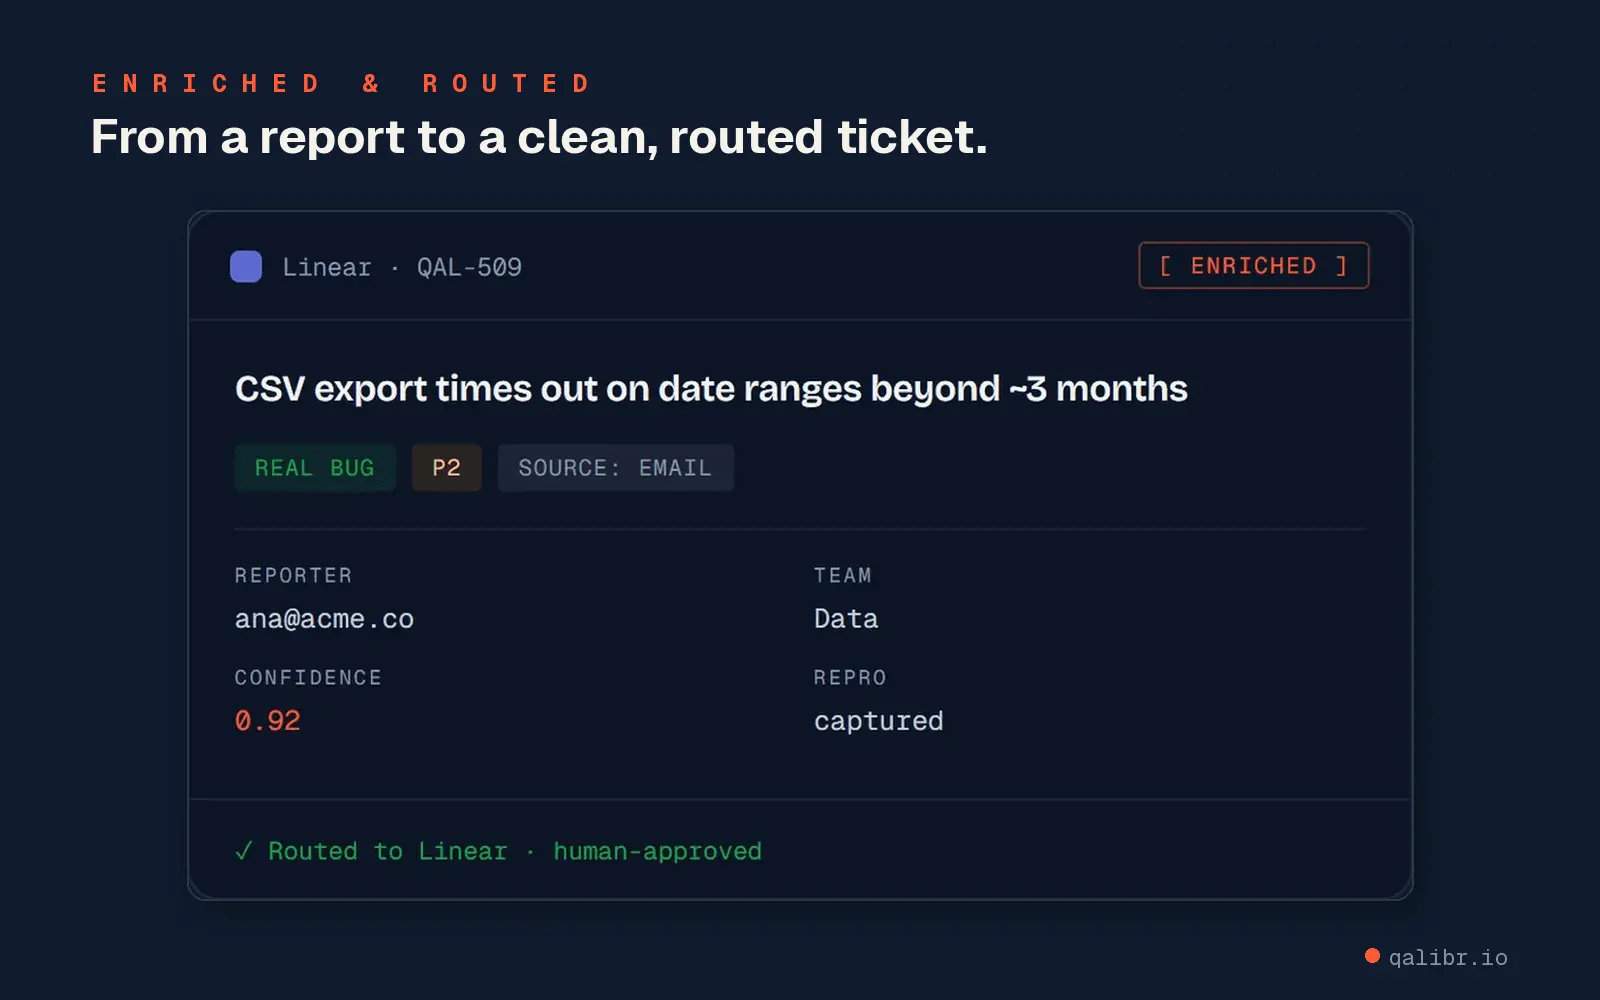
Task: Click the ENRICHED status badge
Action: coord(1253,266)
